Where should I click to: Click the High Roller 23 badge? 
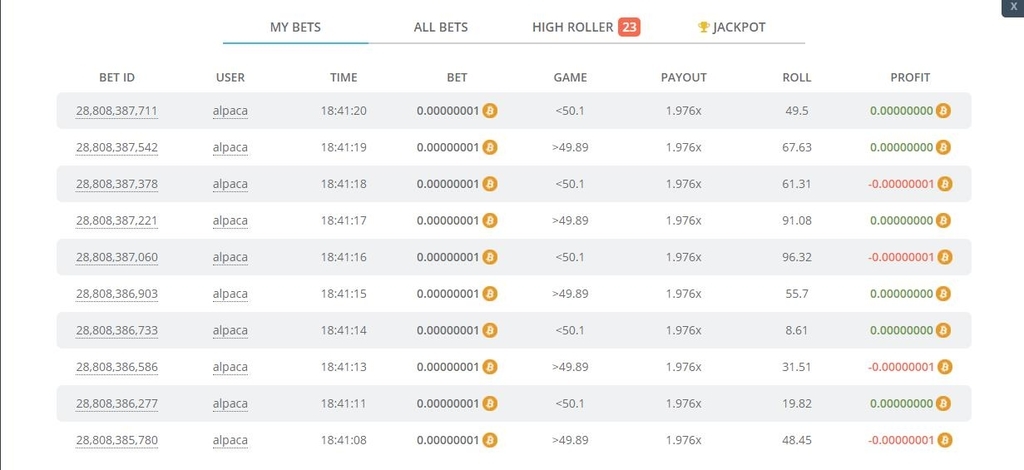coord(629,27)
